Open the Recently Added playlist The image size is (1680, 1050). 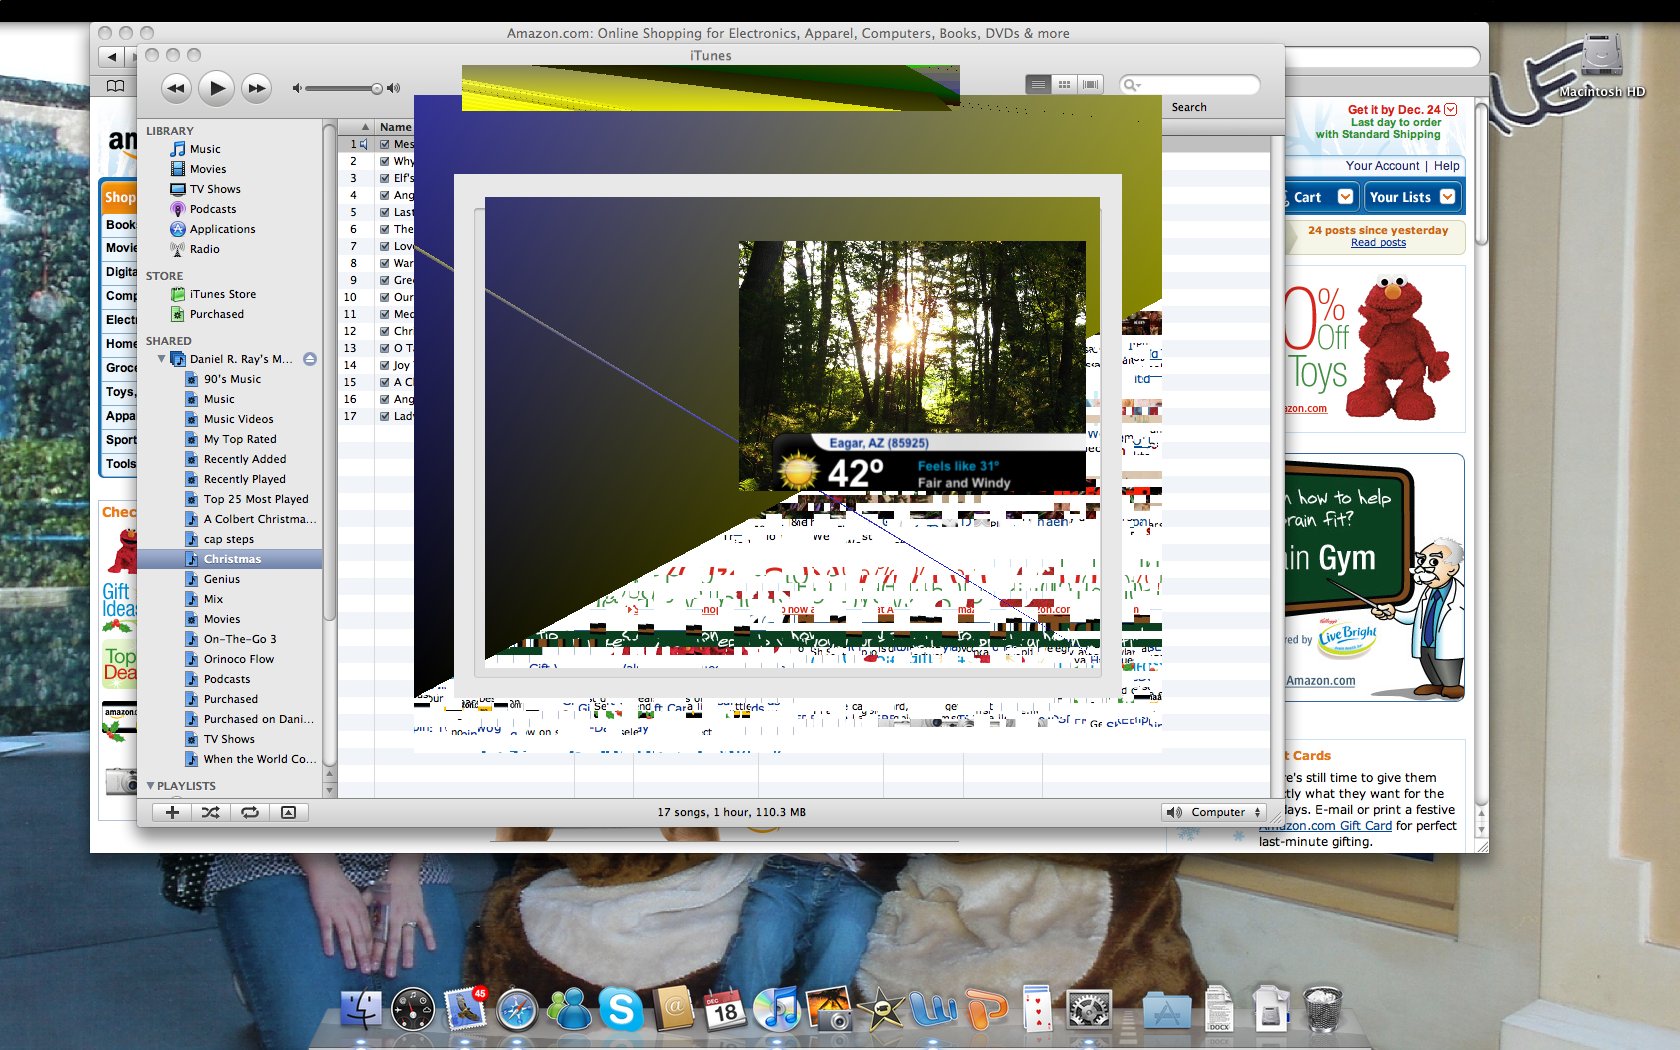pos(245,459)
